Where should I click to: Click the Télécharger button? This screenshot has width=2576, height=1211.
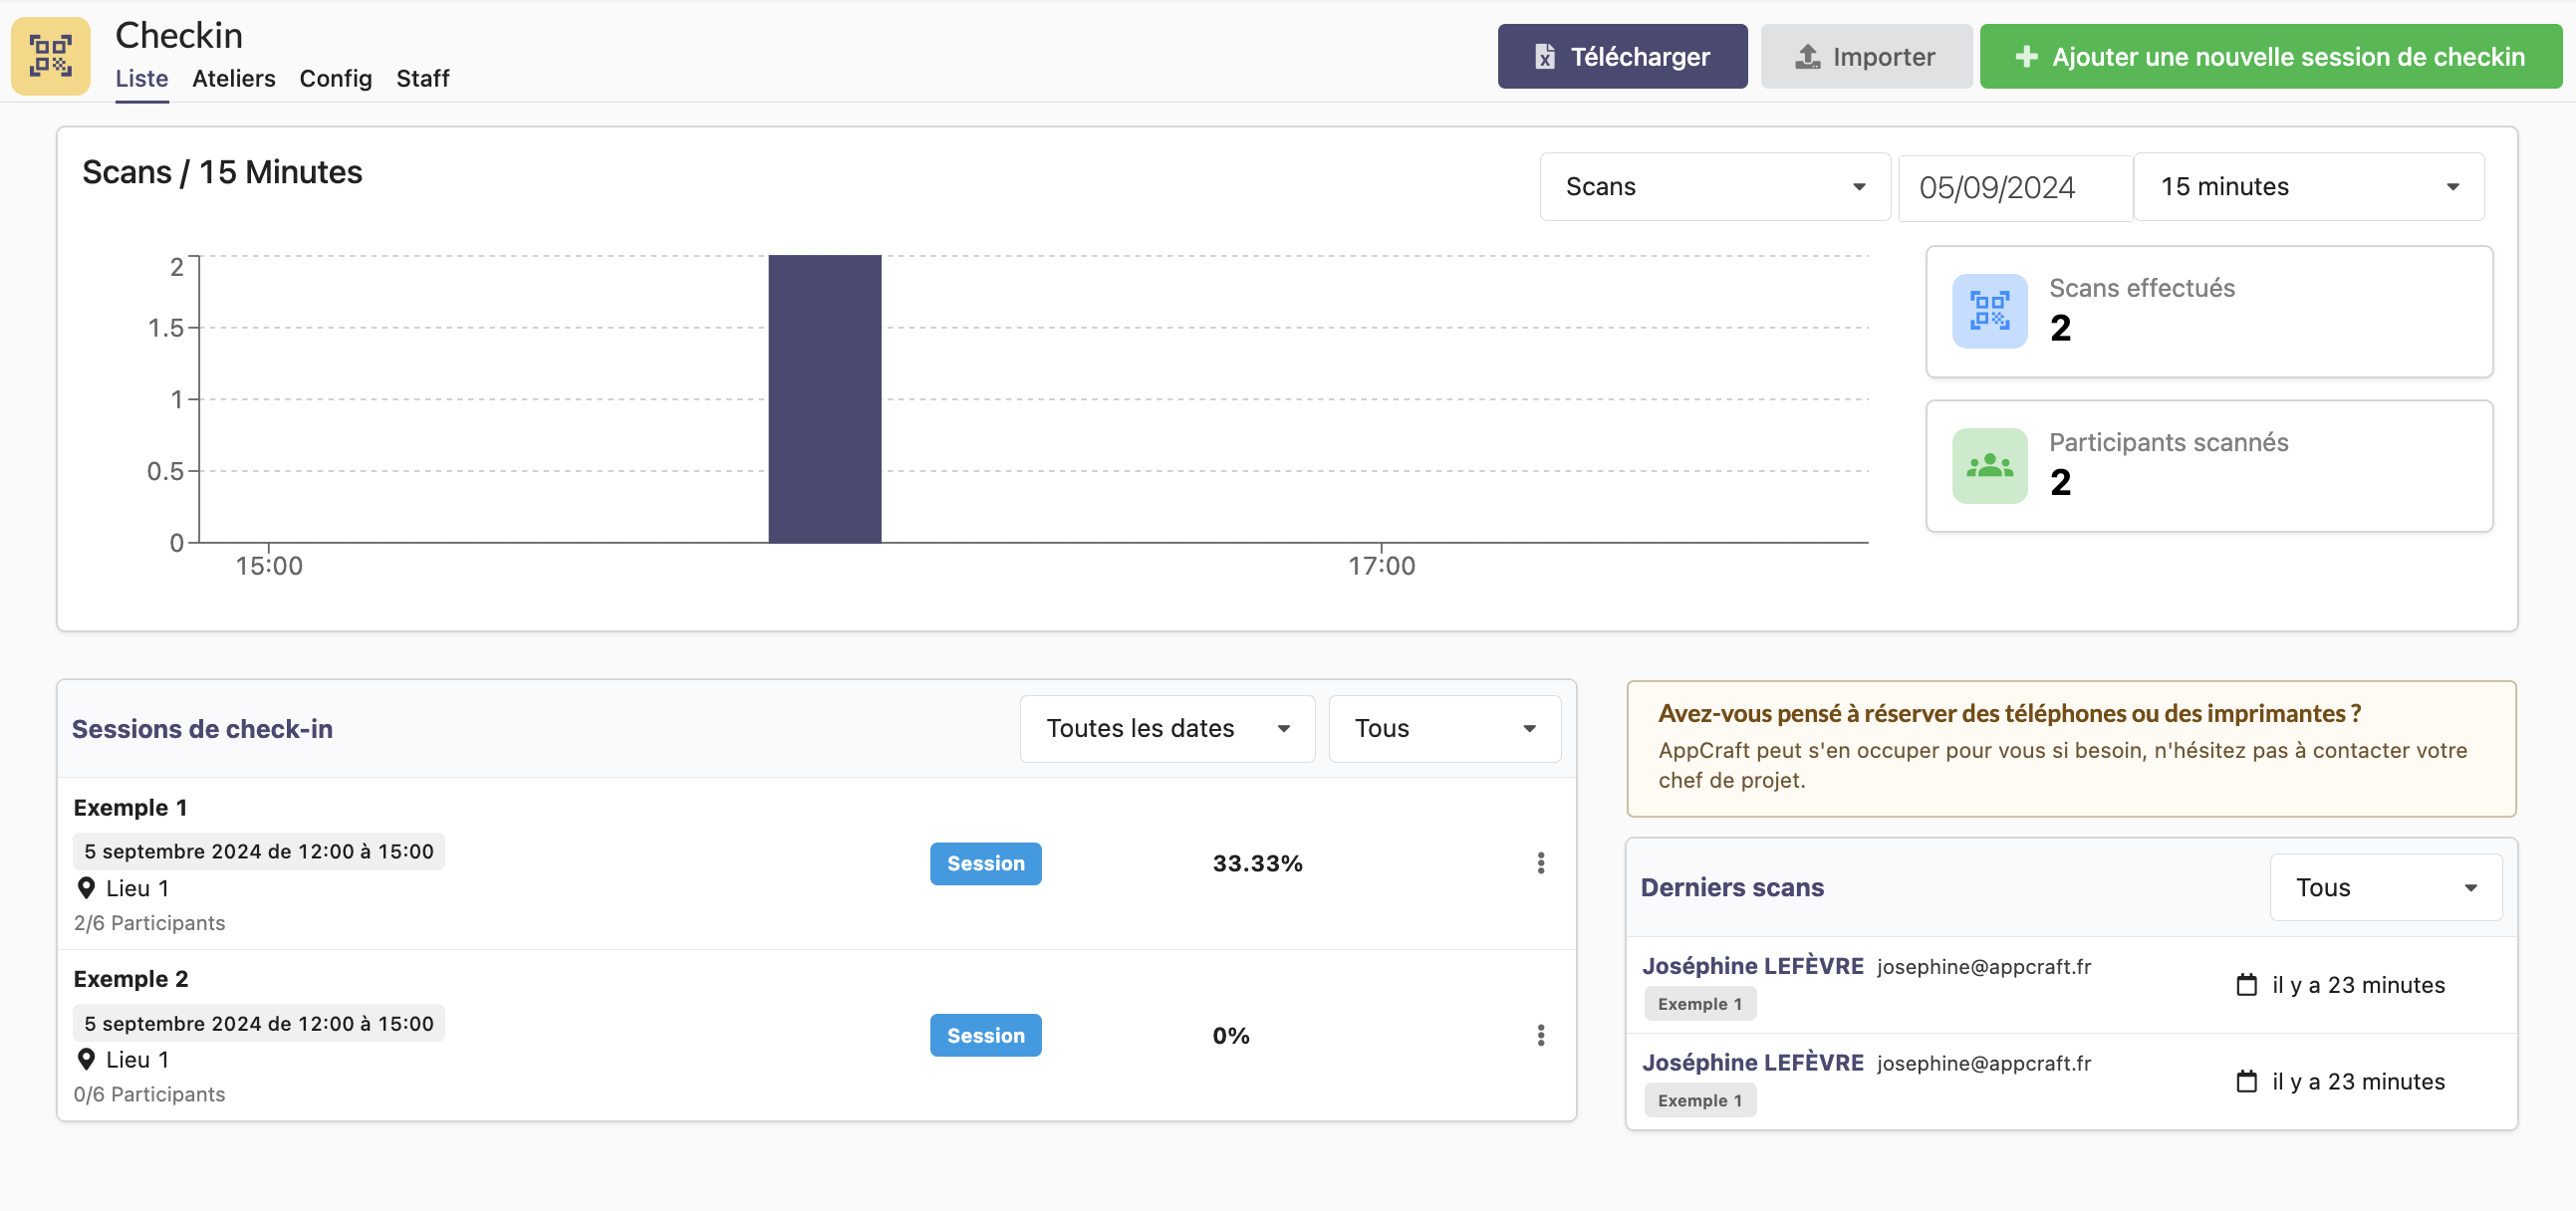(x=1621, y=57)
